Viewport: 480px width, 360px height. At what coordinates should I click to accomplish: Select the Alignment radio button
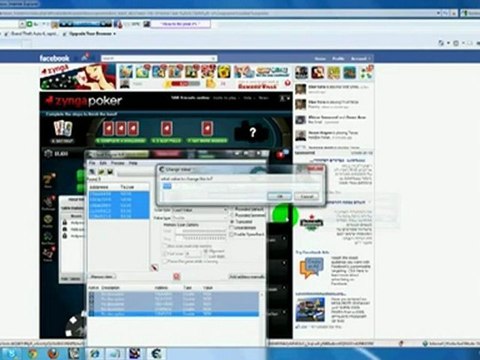tap(206, 251)
